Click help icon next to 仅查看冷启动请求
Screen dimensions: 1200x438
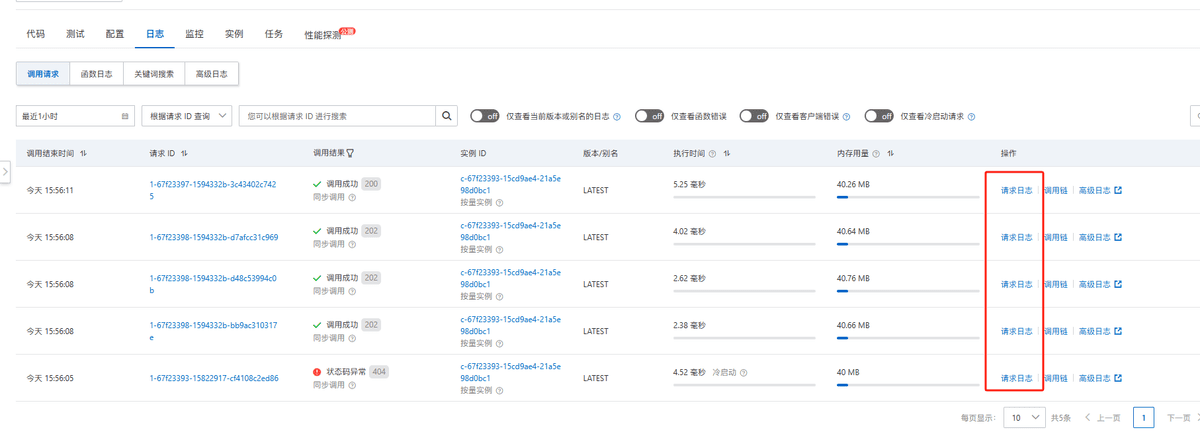click(x=972, y=116)
